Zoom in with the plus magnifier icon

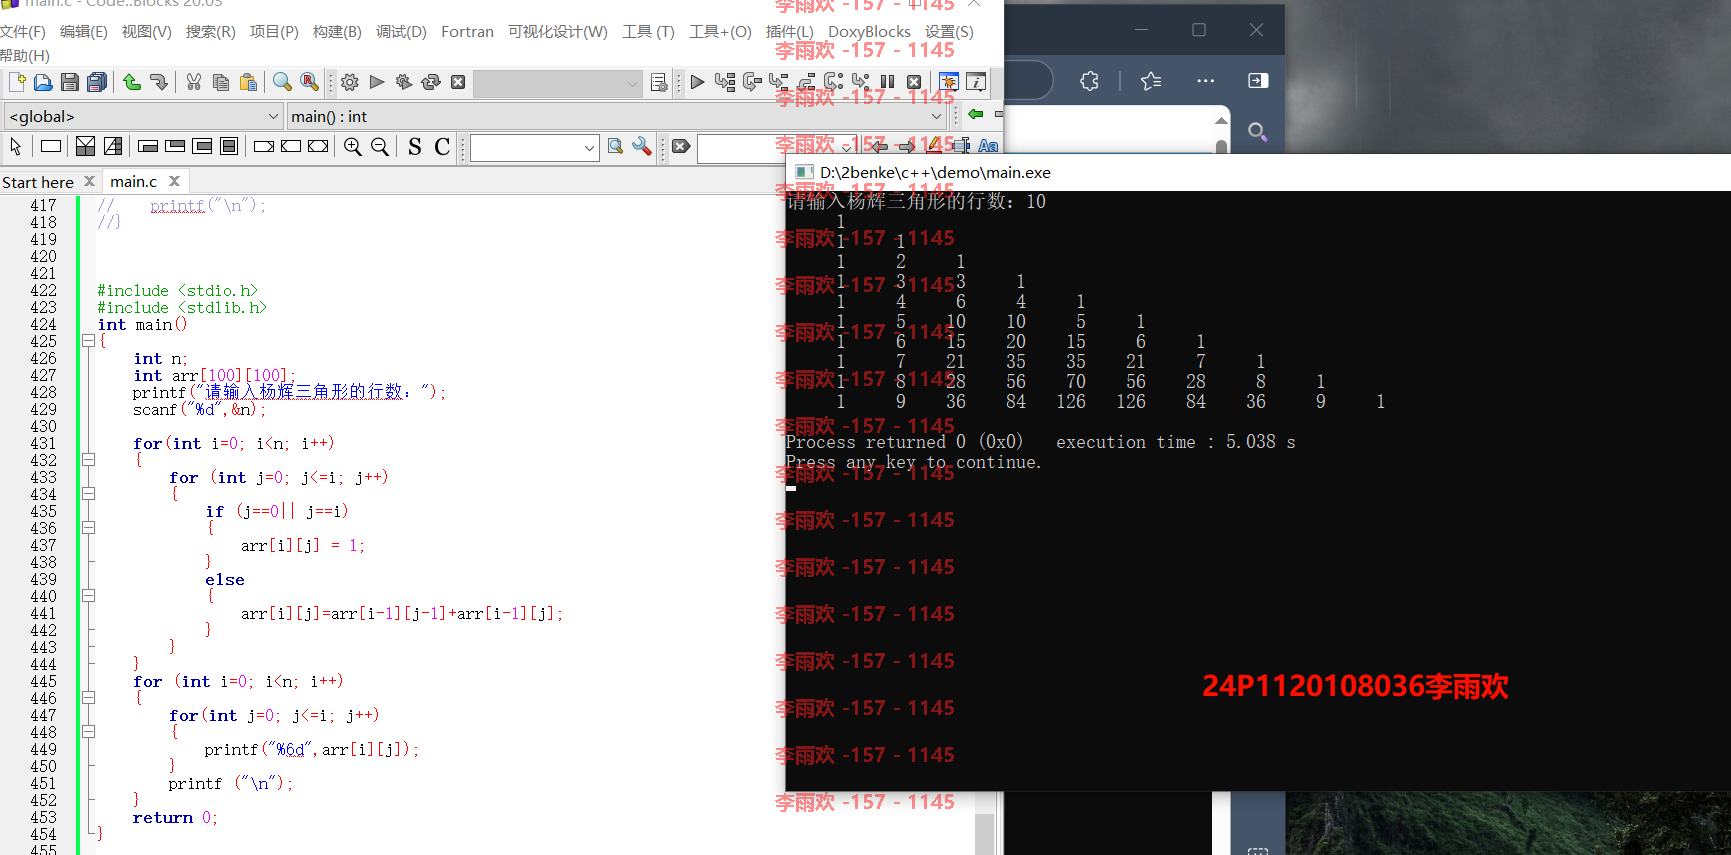pyautogui.click(x=353, y=147)
